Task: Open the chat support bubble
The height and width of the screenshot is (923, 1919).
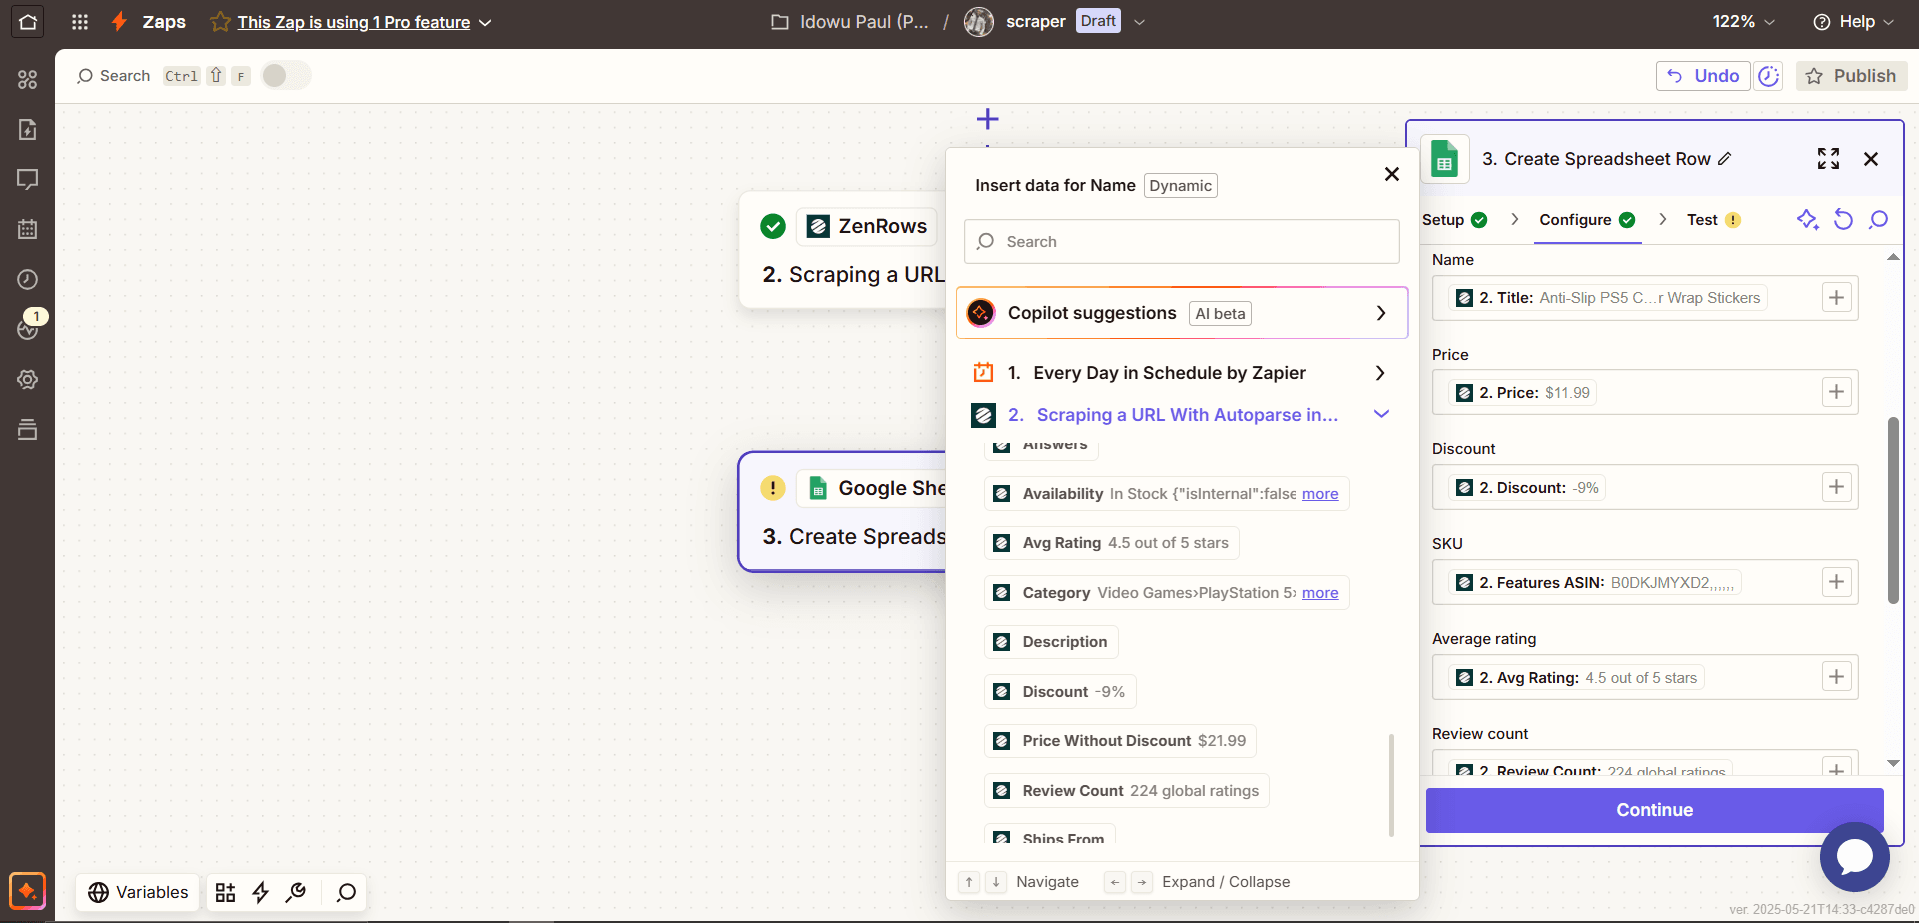Action: [x=1854, y=857]
